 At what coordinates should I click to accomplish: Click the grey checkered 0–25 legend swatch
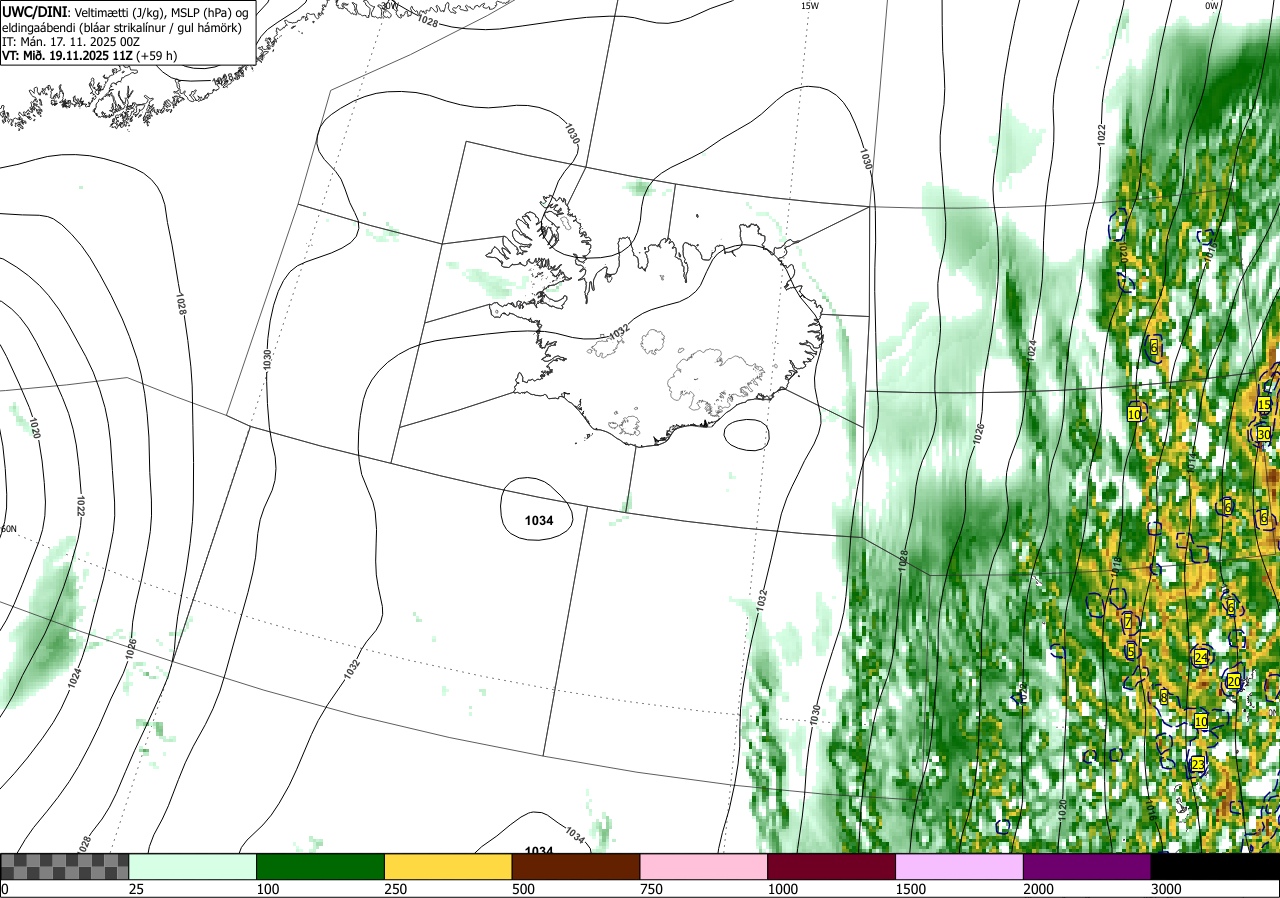click(65, 866)
